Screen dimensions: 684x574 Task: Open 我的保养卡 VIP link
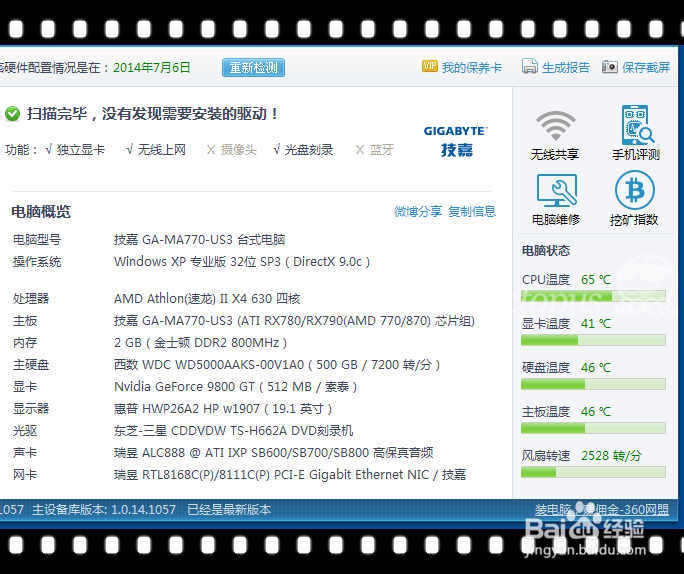[472, 68]
